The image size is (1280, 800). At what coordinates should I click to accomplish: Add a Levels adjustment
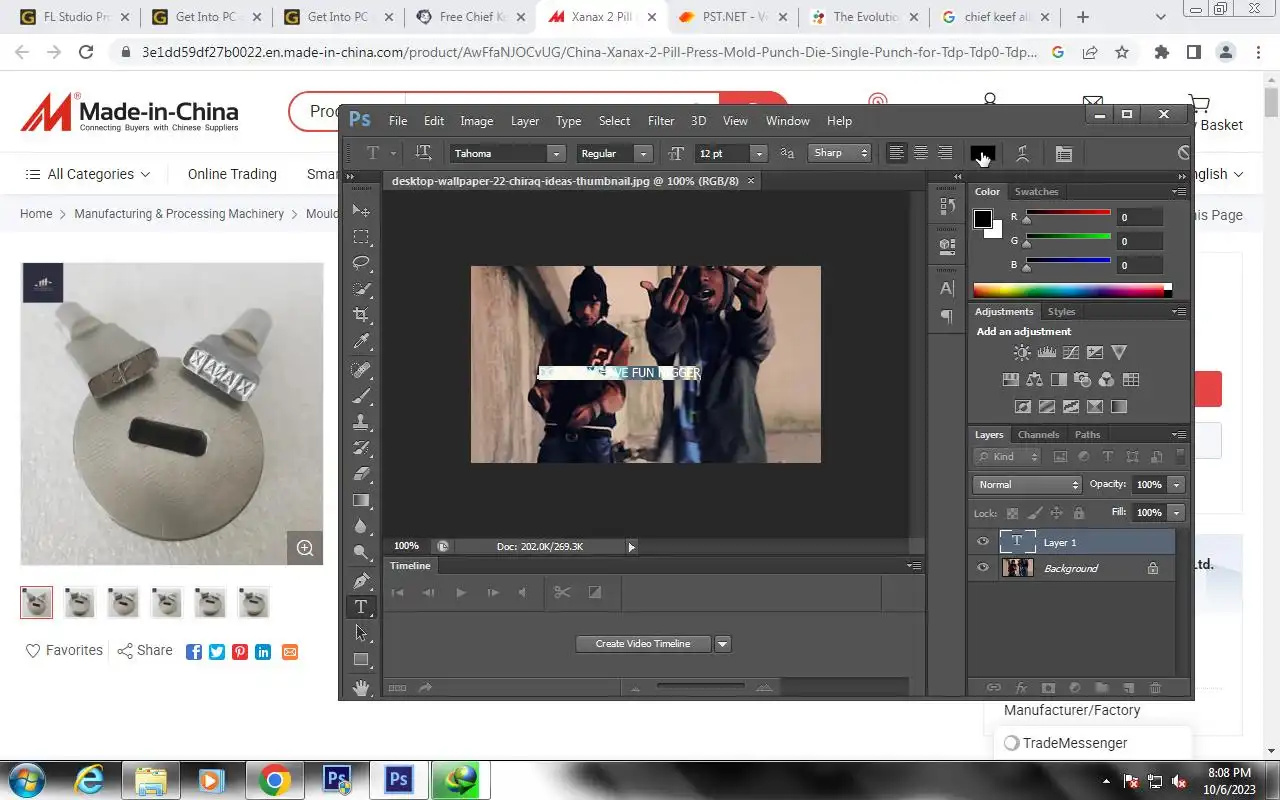tap(1046, 352)
